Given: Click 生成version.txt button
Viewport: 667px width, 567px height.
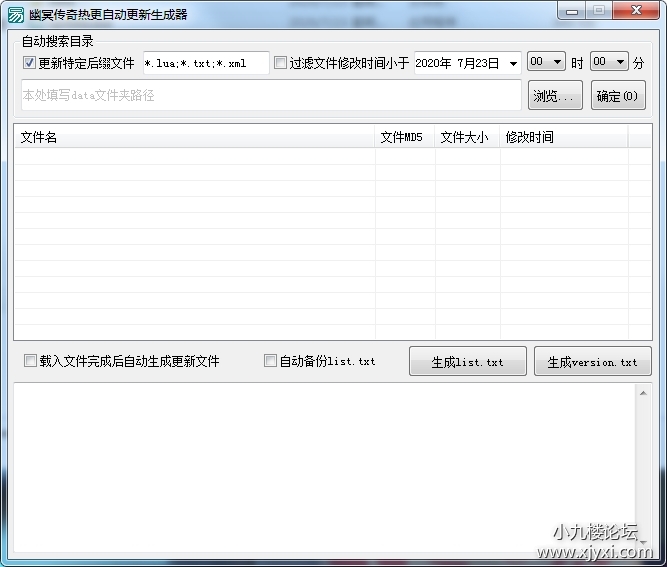Looking at the screenshot, I should click(x=592, y=362).
